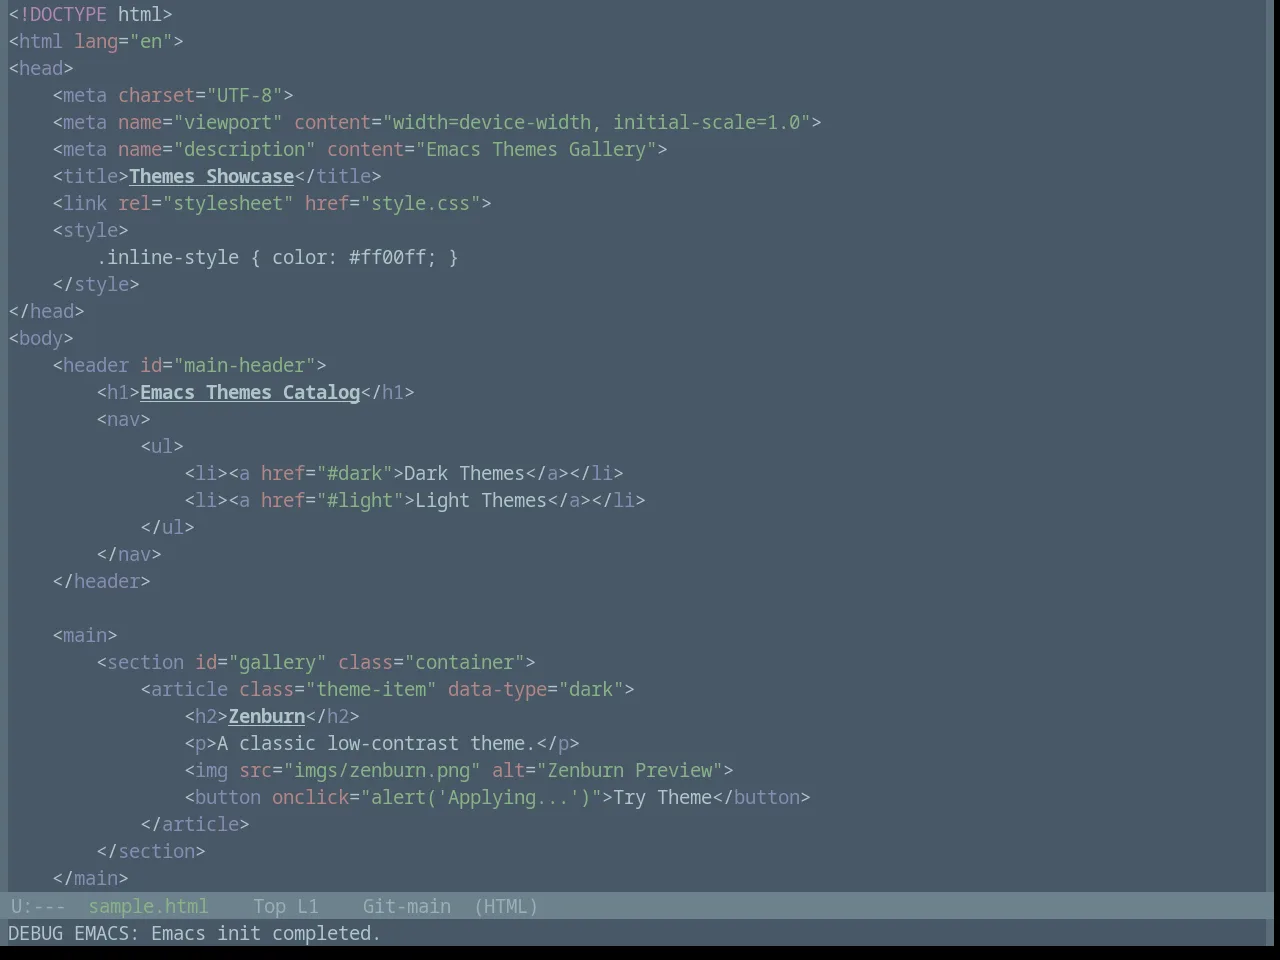The height and width of the screenshot is (960, 1280).
Task: Click the closing </main> tag
Action: [90, 878]
